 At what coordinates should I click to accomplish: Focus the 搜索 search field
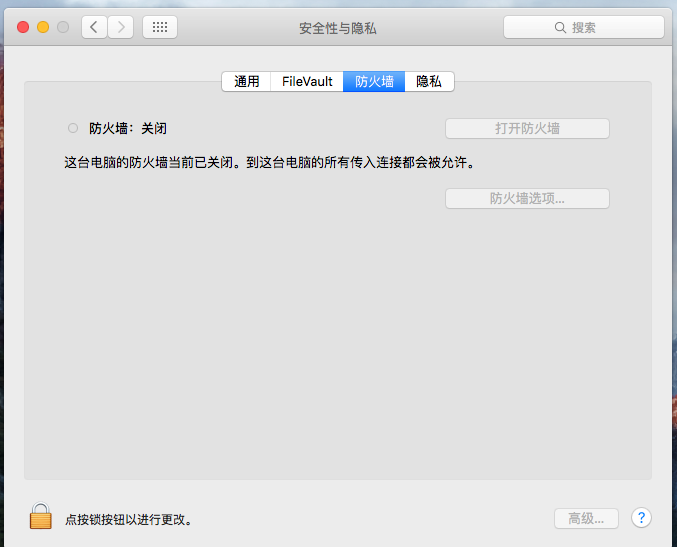(x=584, y=27)
